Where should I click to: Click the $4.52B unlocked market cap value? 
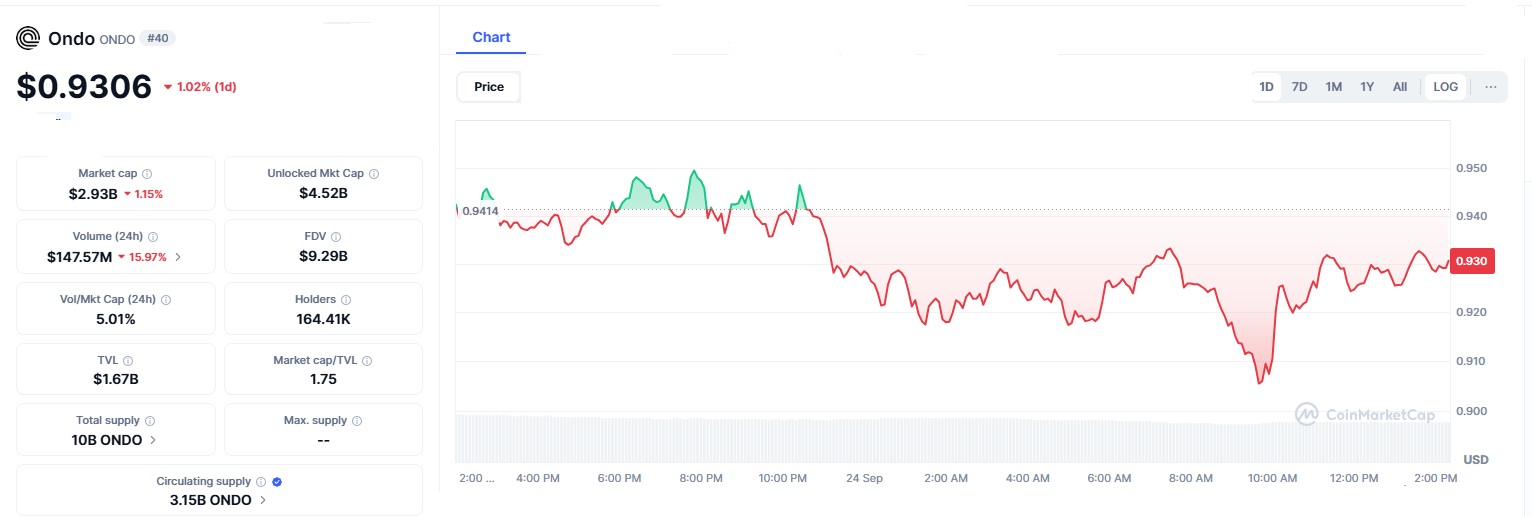[x=323, y=193]
